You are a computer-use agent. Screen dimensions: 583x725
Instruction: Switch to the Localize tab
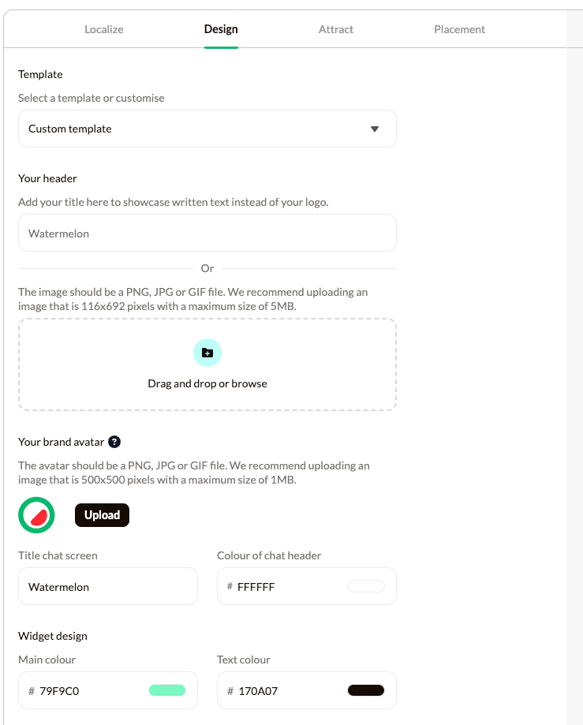coord(104,29)
